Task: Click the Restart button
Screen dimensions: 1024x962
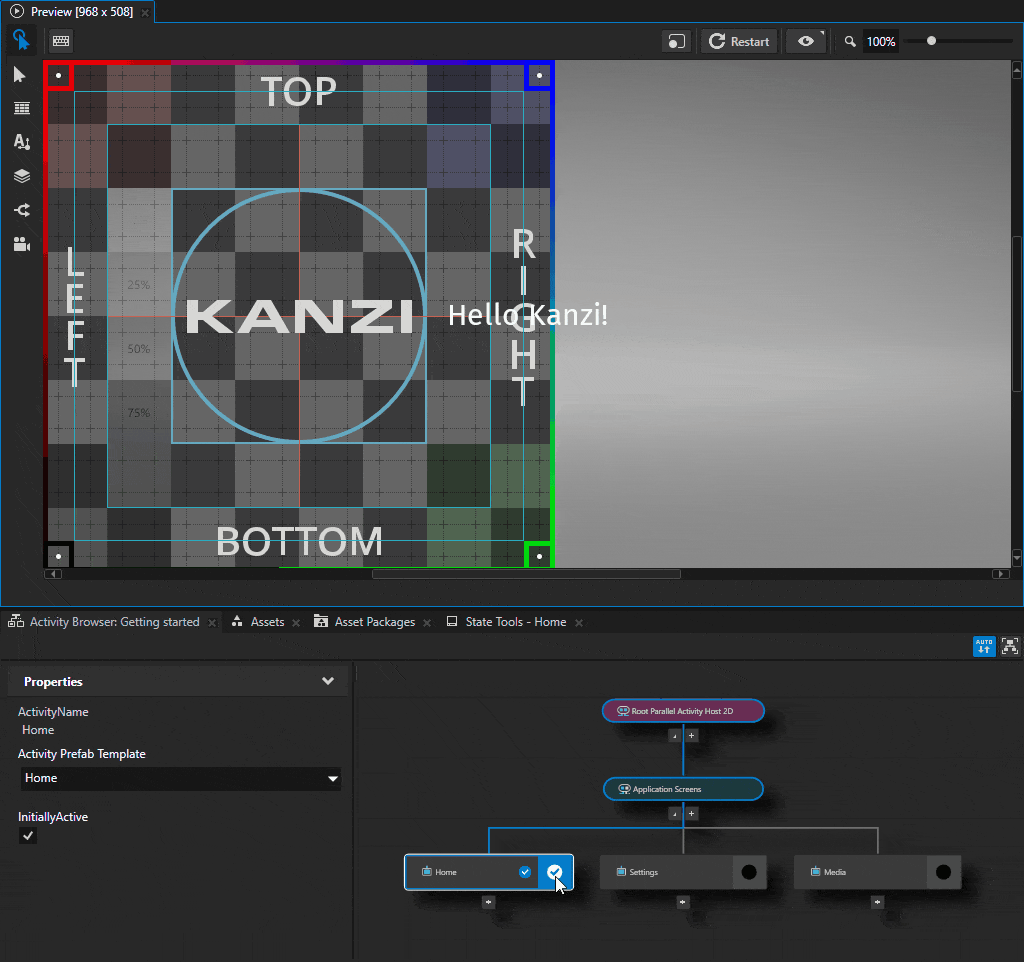Action: [740, 41]
